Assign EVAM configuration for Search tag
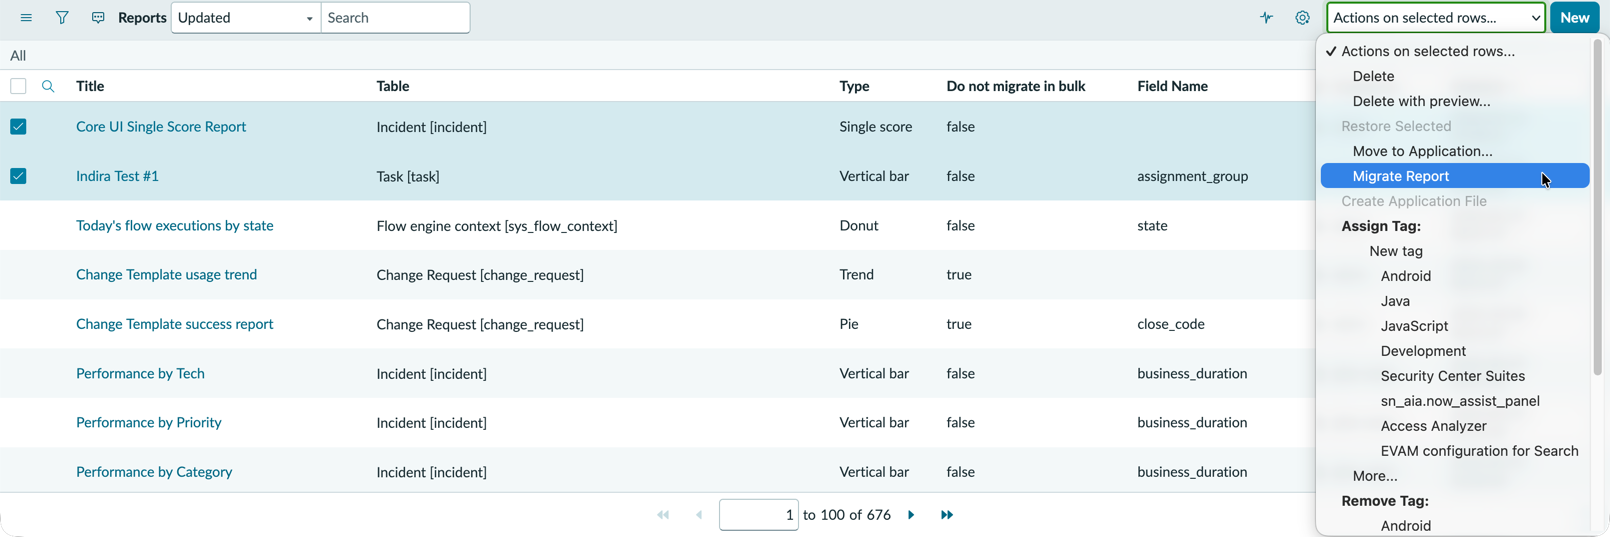 (1479, 451)
